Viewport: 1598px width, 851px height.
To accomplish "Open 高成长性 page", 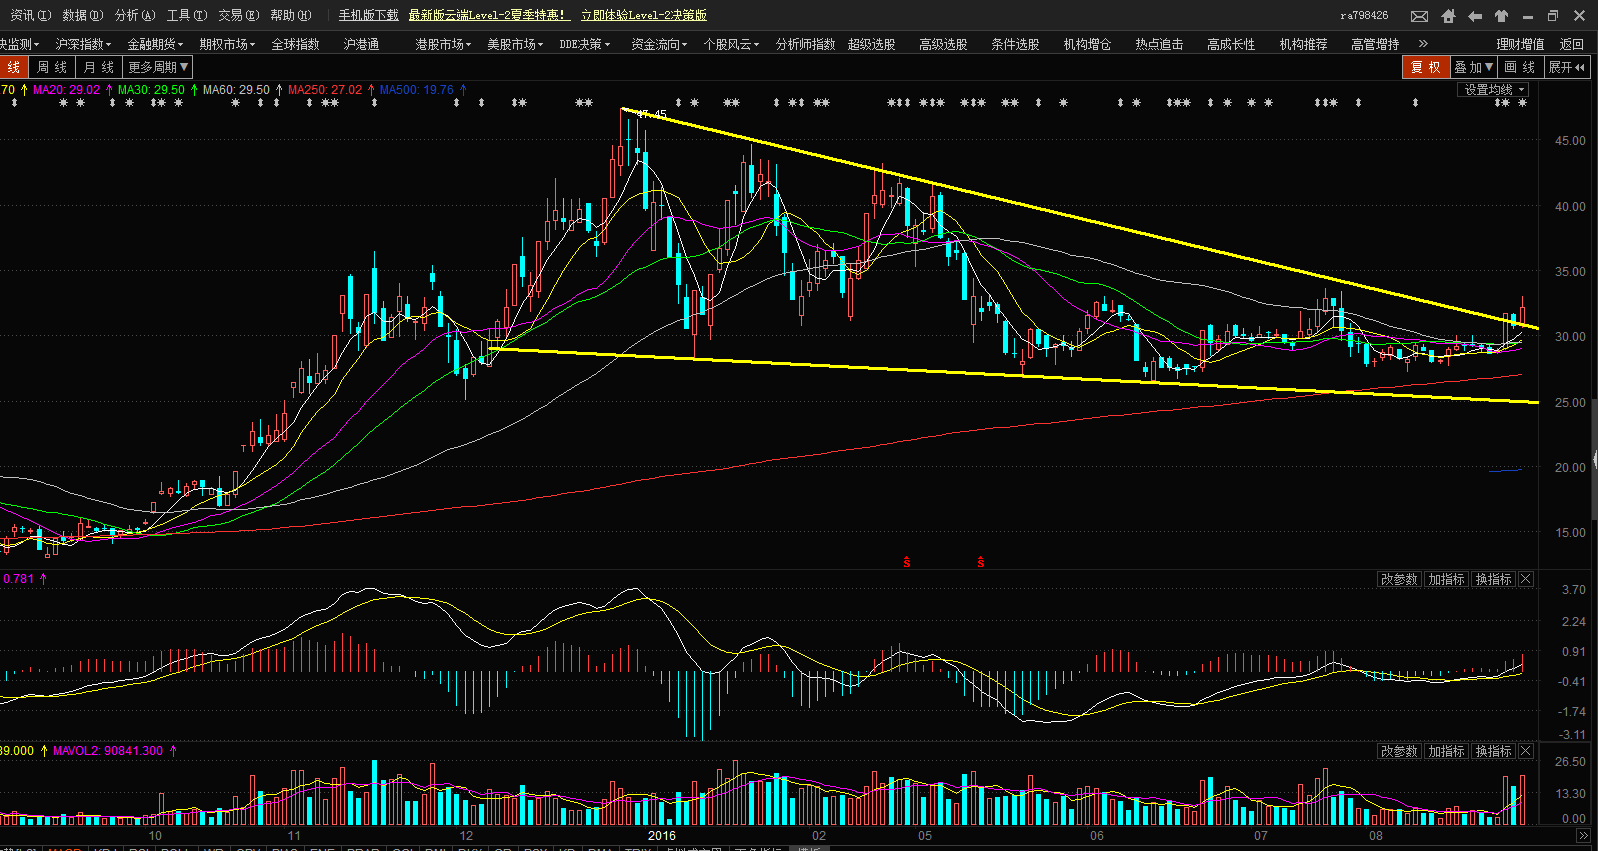I will tap(1231, 44).
